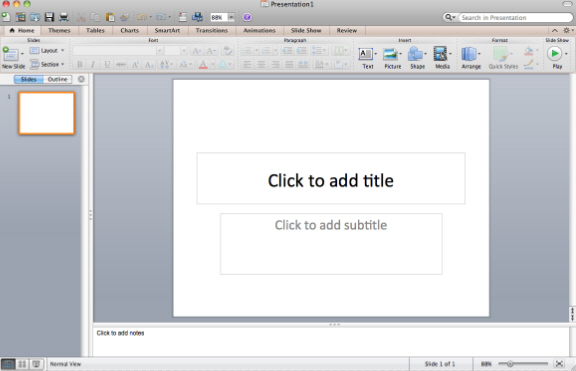
Task: Open the font size dropdown
Action: point(184,51)
